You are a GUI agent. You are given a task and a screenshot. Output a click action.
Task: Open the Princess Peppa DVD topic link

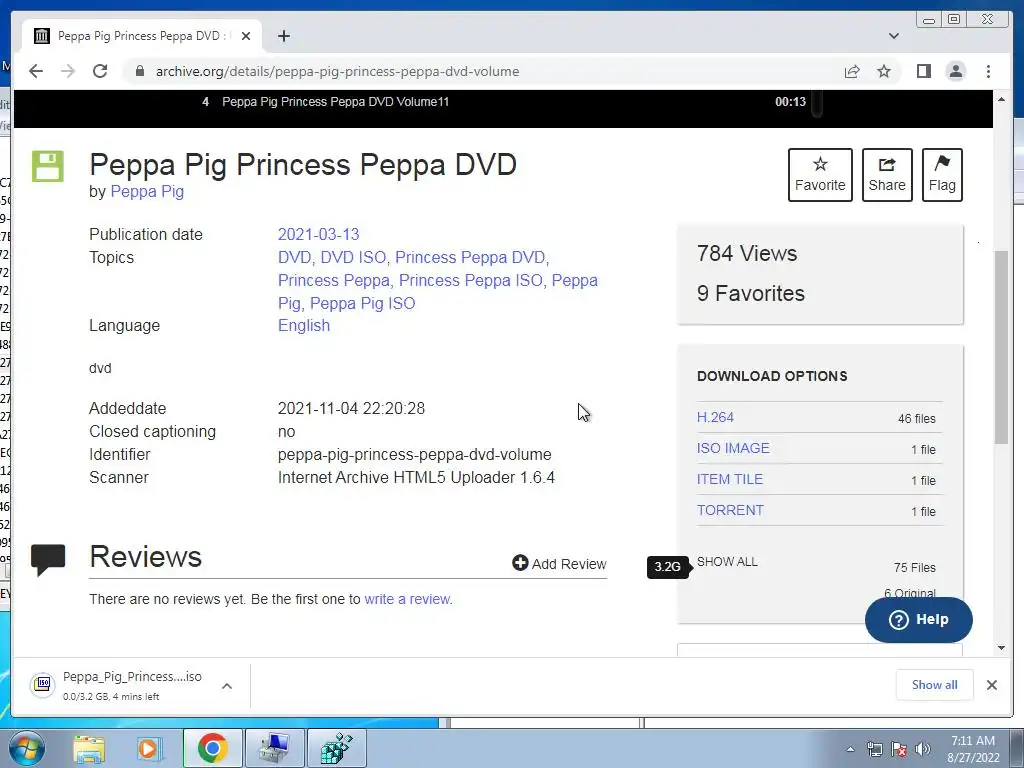click(x=470, y=257)
